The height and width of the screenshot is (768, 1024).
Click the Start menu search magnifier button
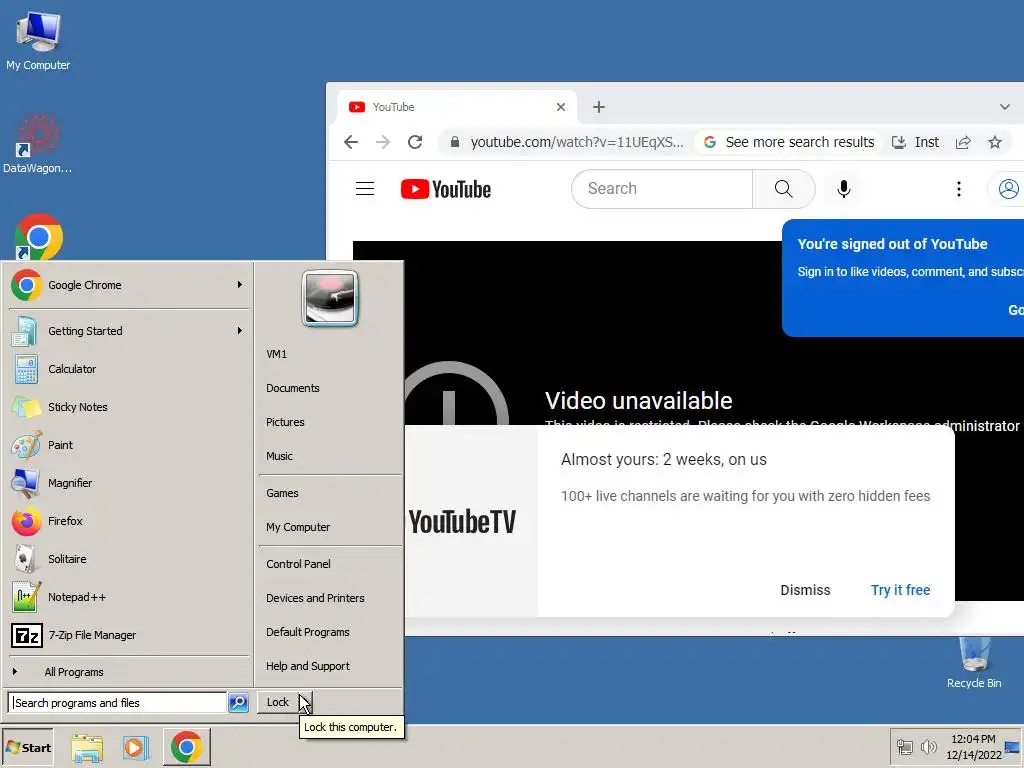click(238, 703)
